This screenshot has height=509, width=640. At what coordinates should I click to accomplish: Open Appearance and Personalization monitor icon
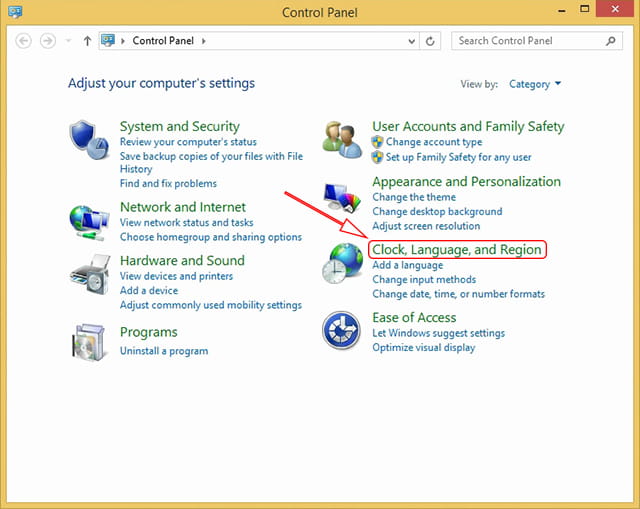point(342,198)
